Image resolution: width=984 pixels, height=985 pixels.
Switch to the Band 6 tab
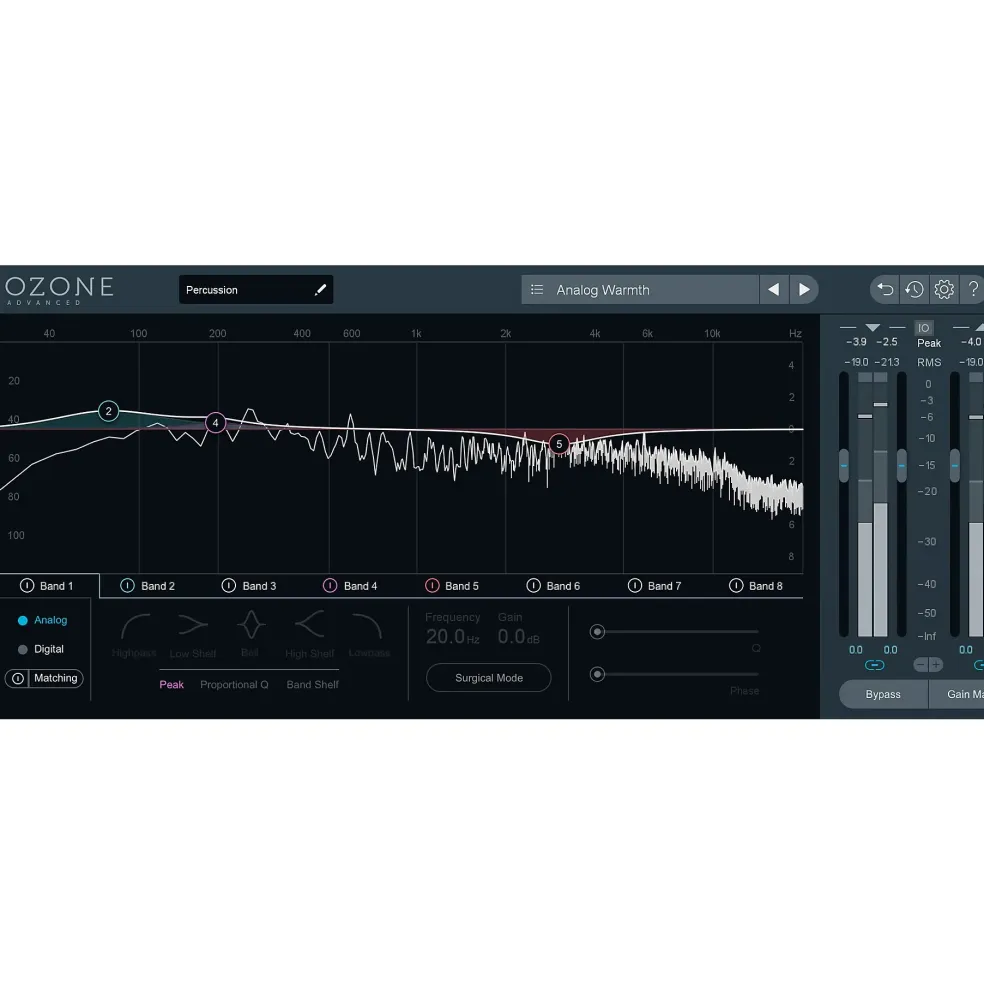563,586
